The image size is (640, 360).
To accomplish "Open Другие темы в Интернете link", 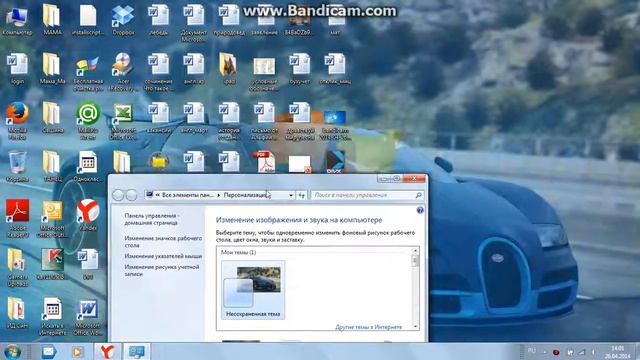I will tap(369, 327).
